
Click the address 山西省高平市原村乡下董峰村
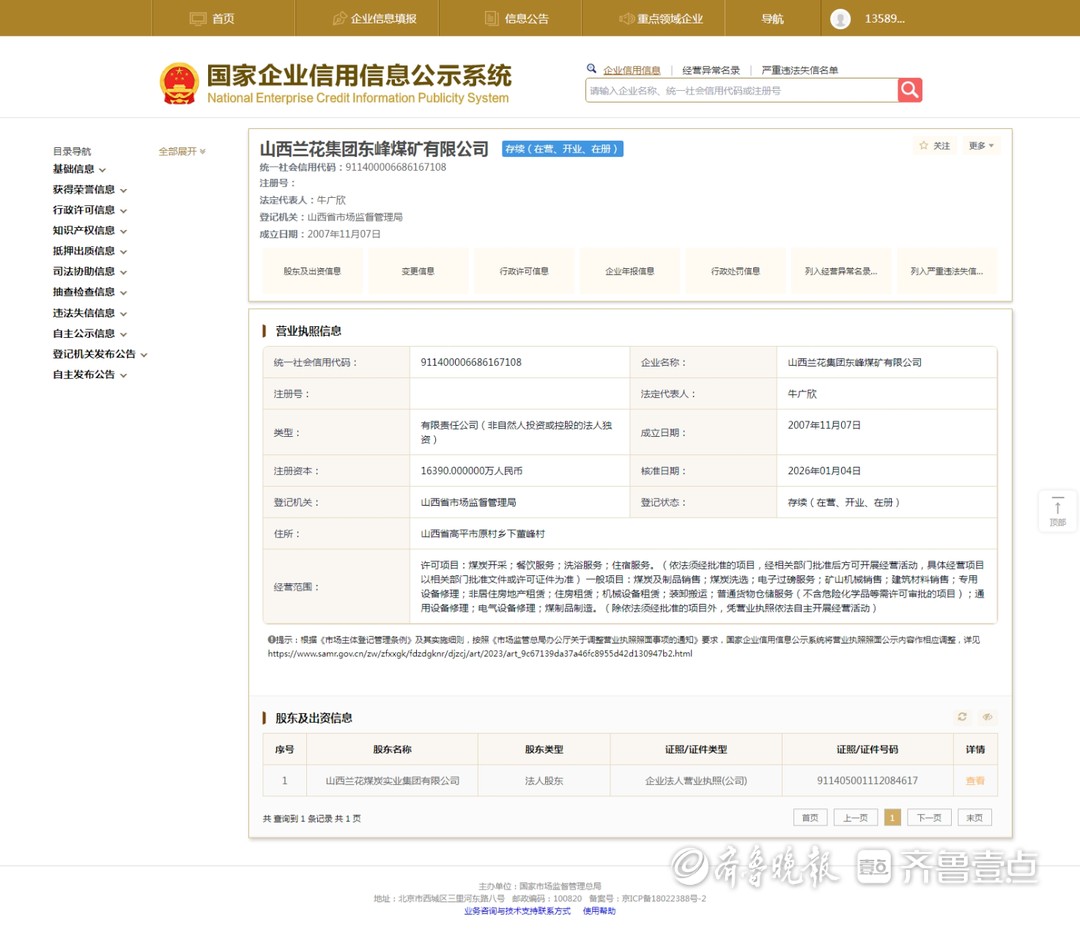[483, 534]
